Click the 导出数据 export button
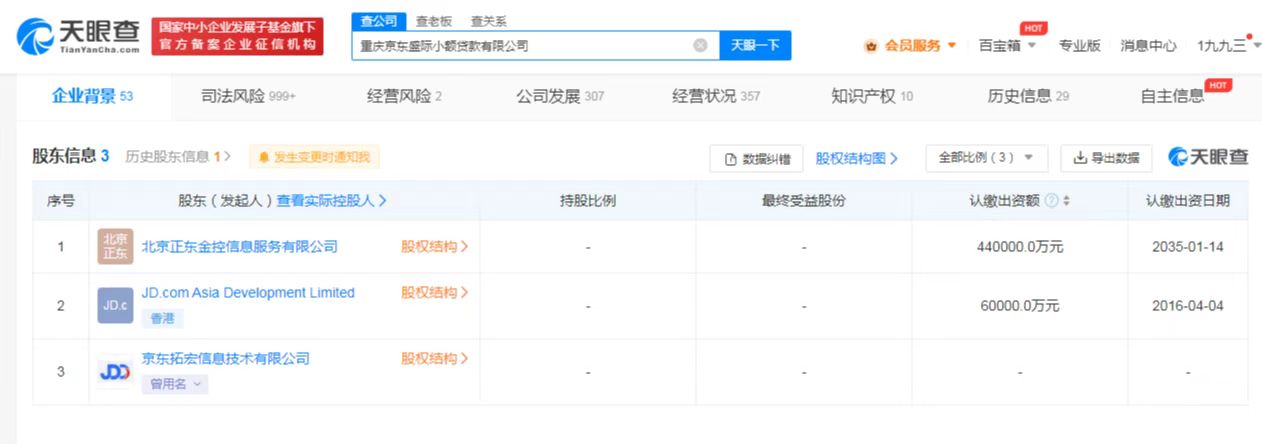 [x=1106, y=158]
